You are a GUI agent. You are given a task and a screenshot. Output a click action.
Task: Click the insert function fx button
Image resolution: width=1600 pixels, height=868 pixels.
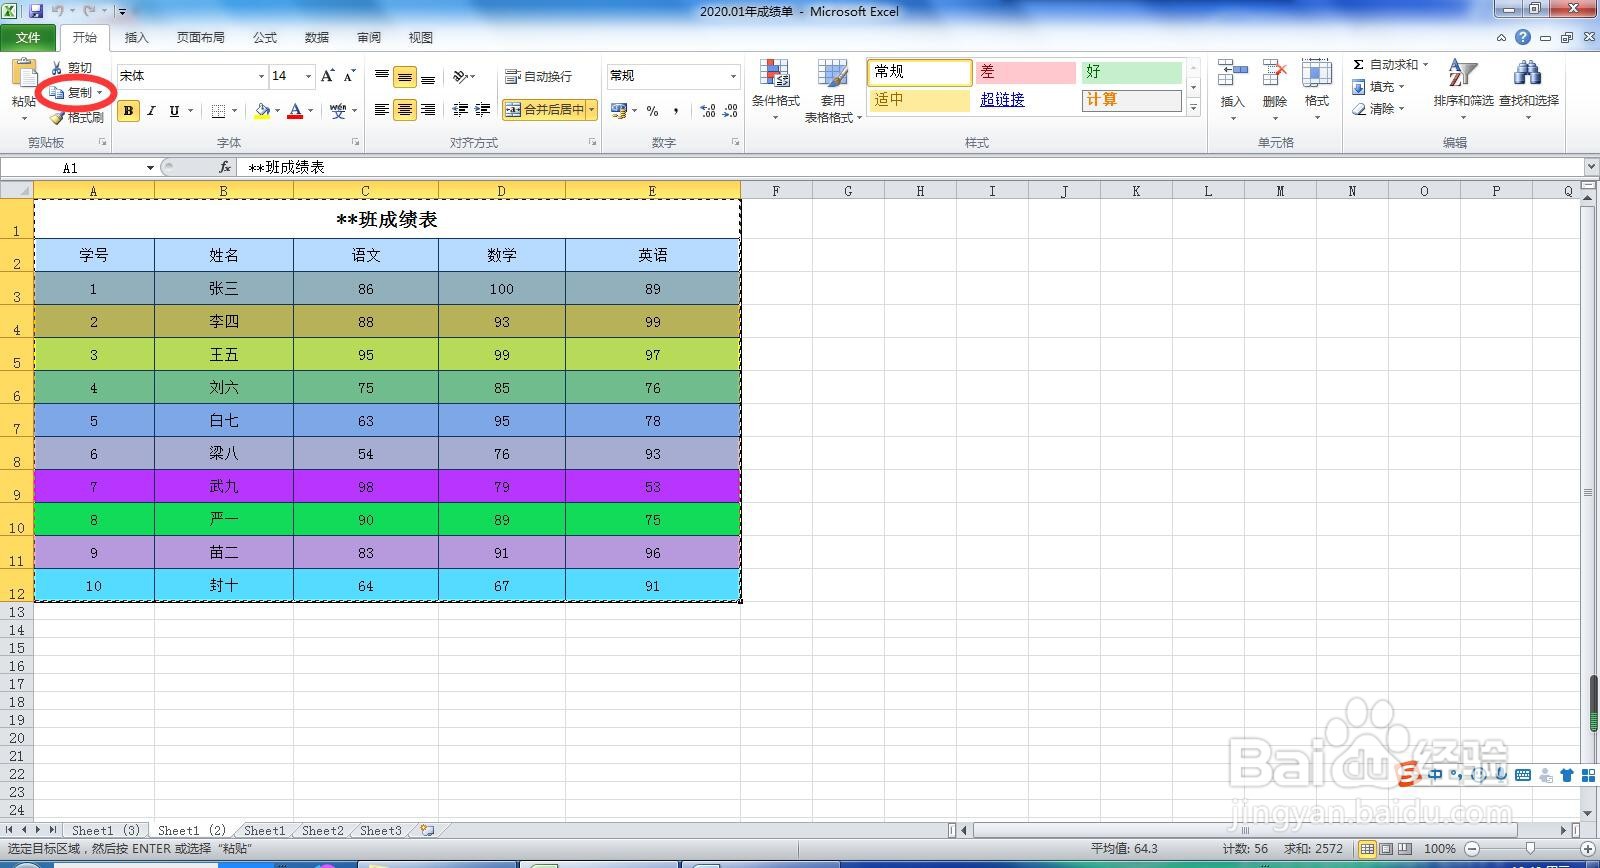(x=225, y=167)
